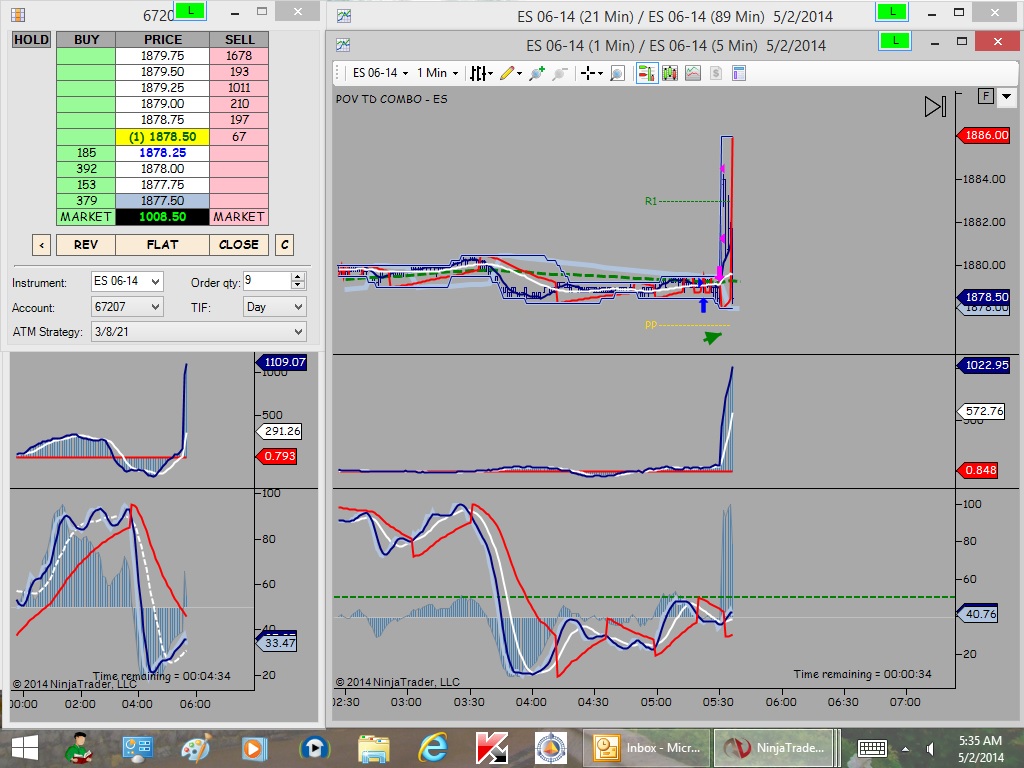Switch to NinjaTrader taskbar item
This screenshot has height=768, width=1024.
[x=773, y=748]
